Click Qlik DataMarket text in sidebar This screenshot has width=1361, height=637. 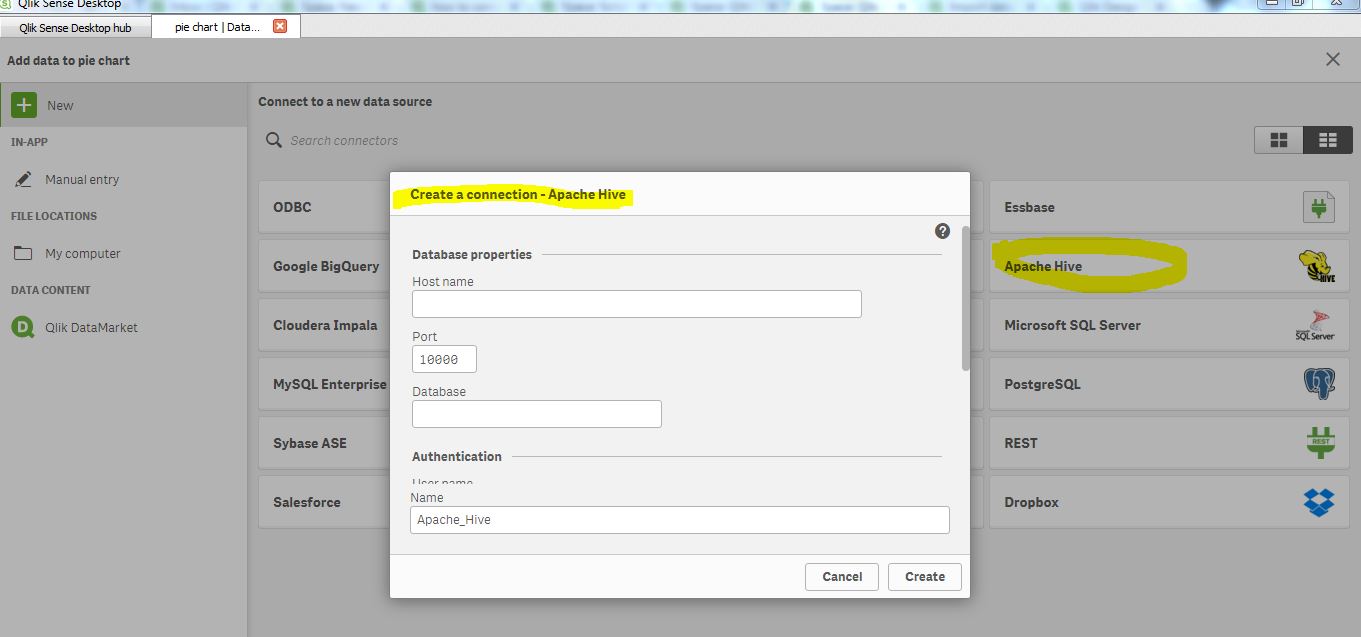(x=91, y=327)
